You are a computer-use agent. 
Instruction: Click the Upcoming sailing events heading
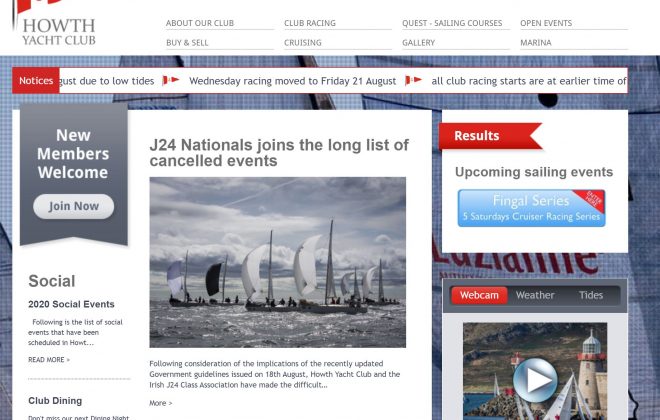pyautogui.click(x=534, y=172)
